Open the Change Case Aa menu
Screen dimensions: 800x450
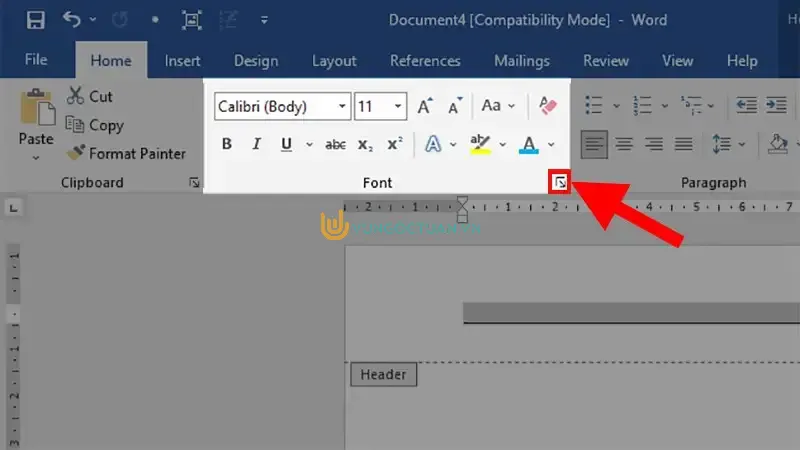click(498, 106)
